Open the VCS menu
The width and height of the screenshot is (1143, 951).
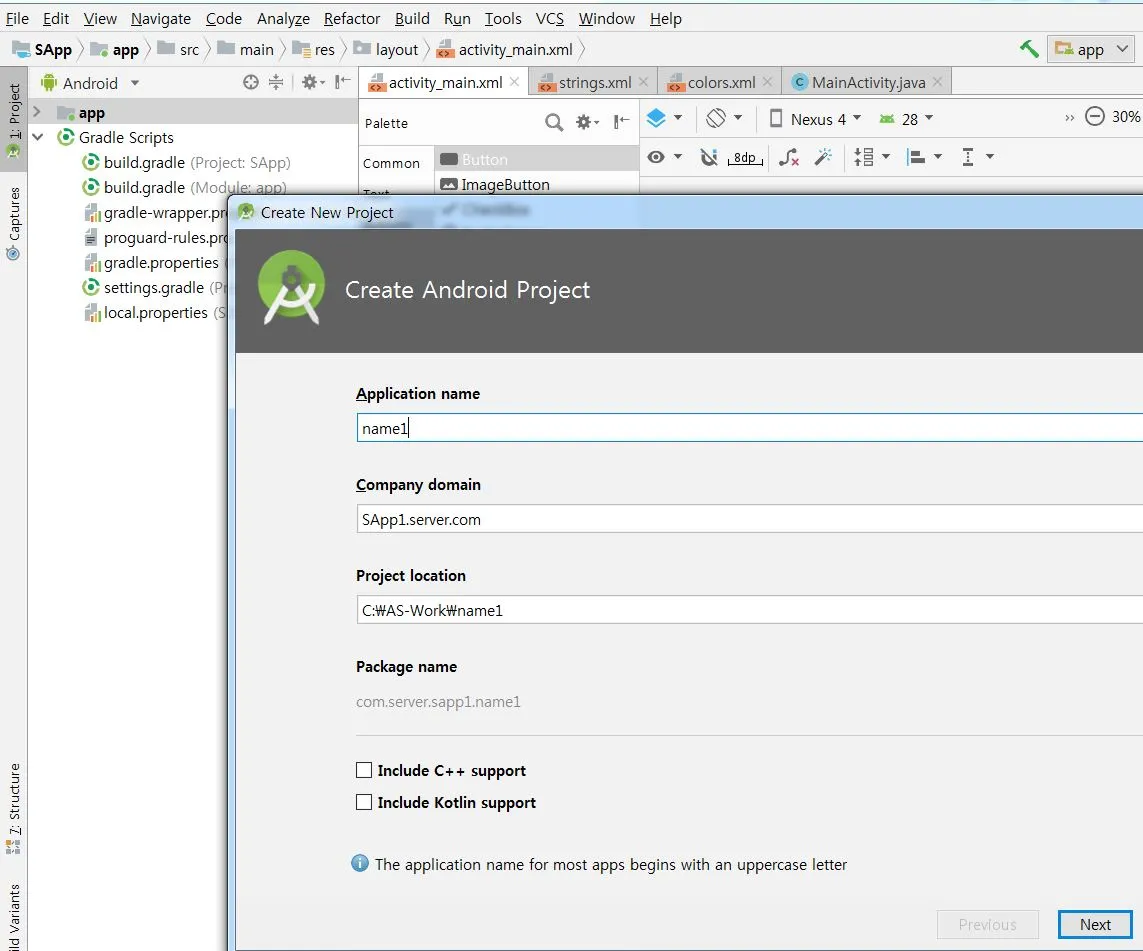point(550,18)
